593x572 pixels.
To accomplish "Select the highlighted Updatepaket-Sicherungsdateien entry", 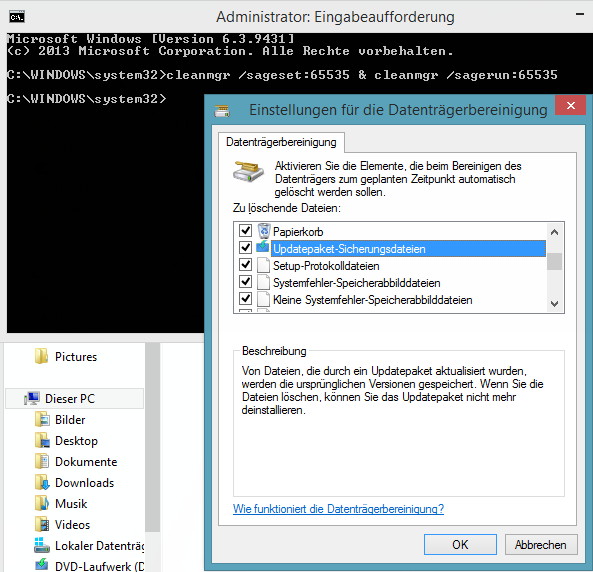I will (x=408, y=249).
